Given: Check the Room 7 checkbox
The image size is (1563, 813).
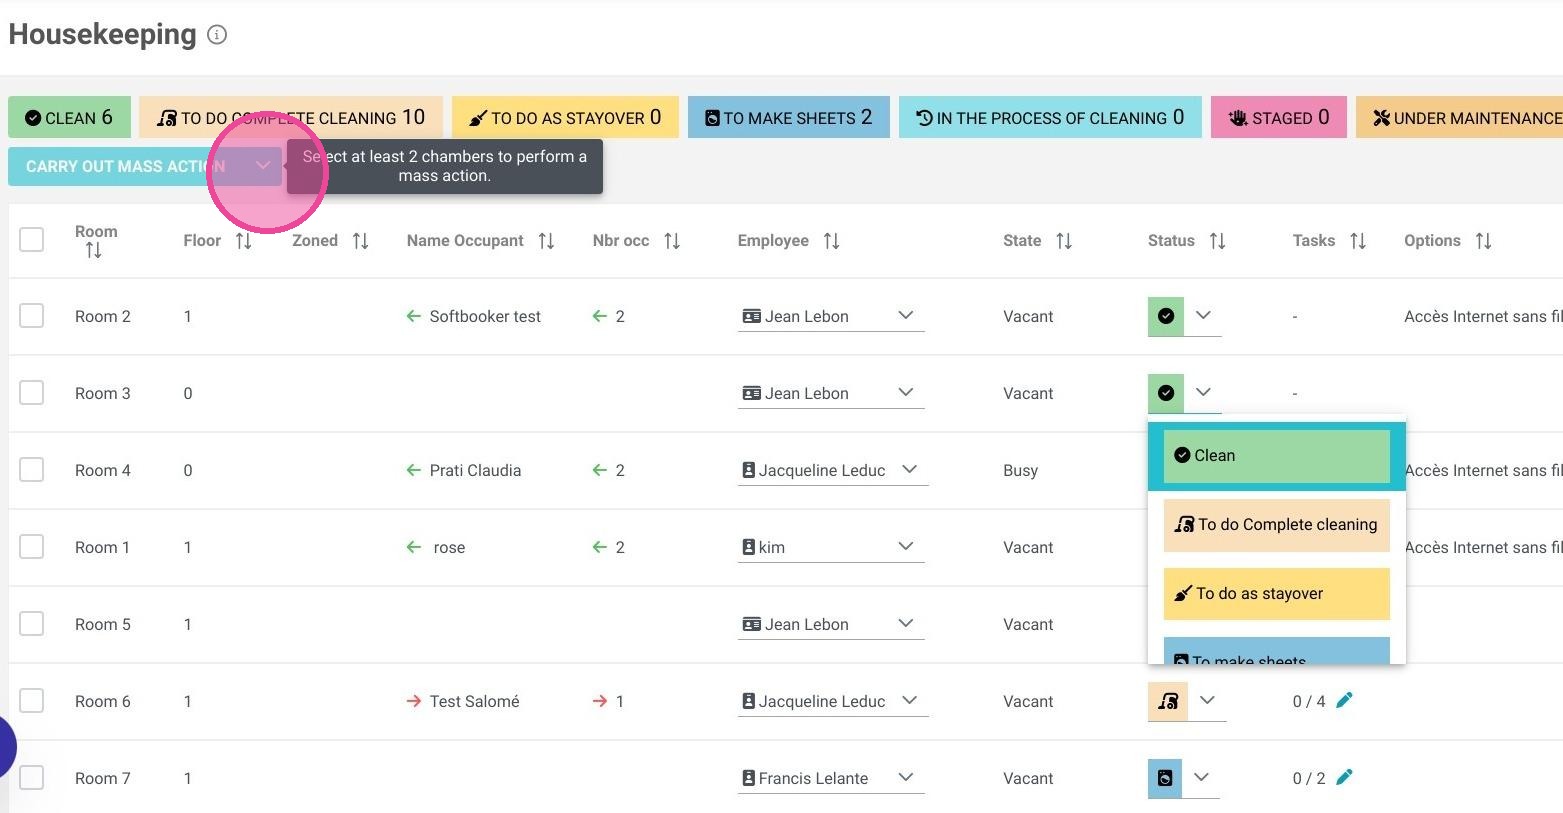Looking at the screenshot, I should (32, 778).
